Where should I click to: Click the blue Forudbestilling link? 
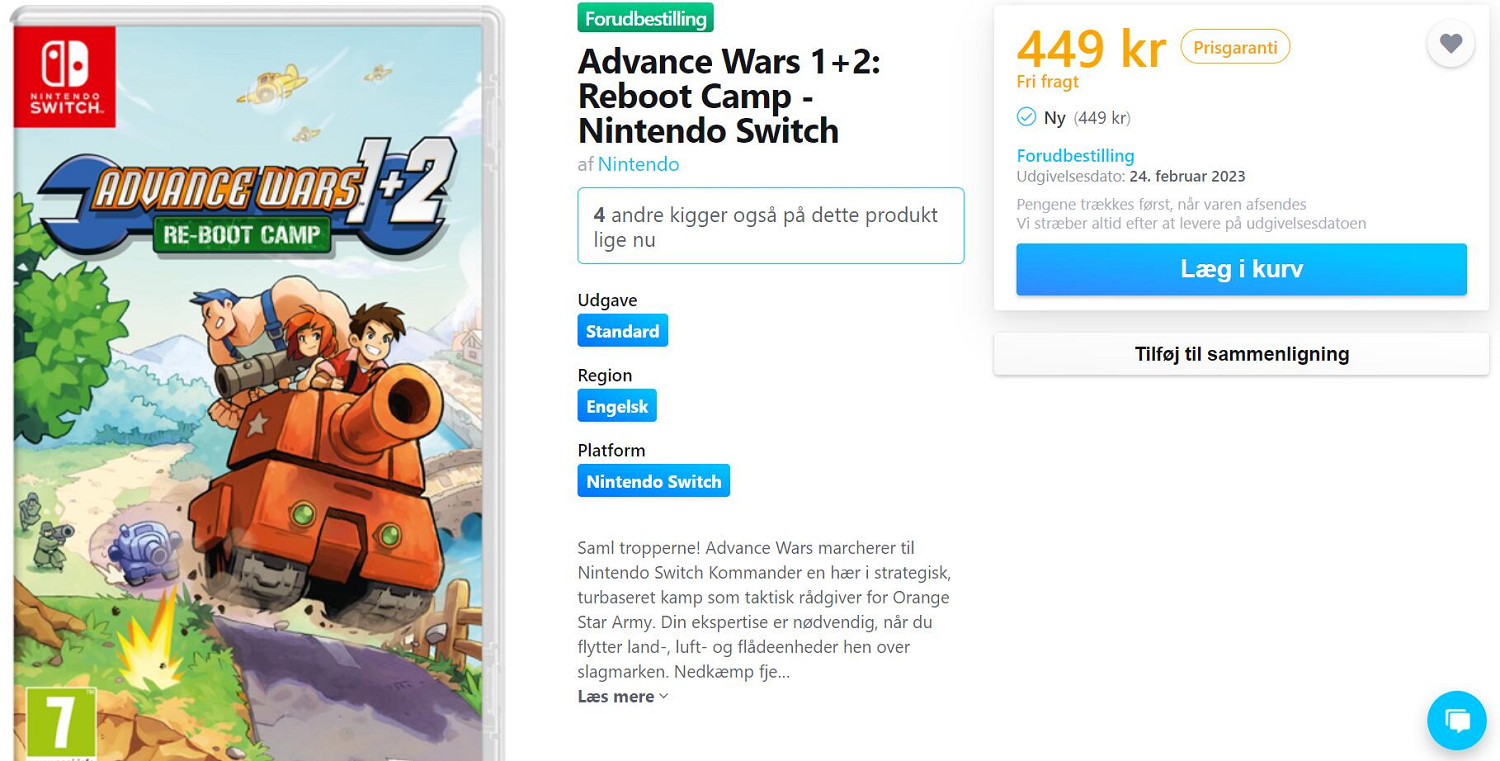point(1075,156)
